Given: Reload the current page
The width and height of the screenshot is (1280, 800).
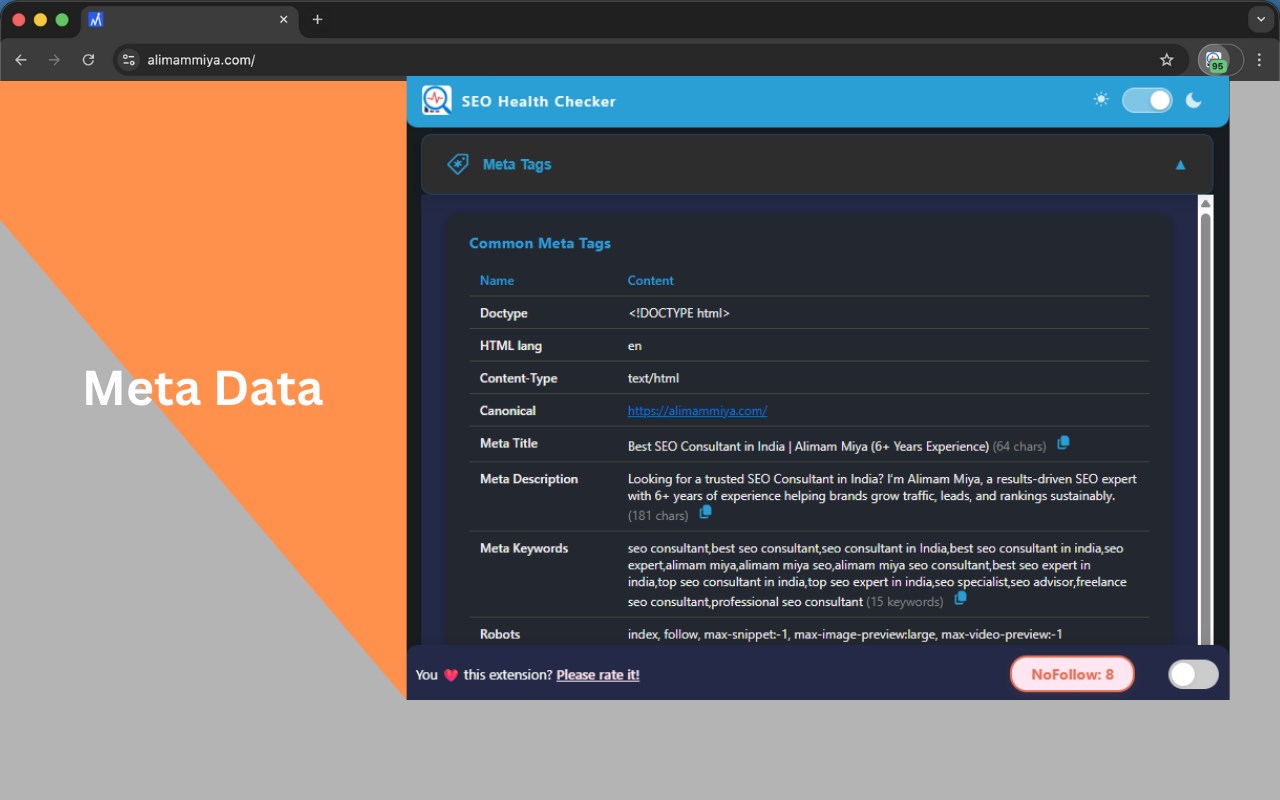Looking at the screenshot, I should [88, 60].
